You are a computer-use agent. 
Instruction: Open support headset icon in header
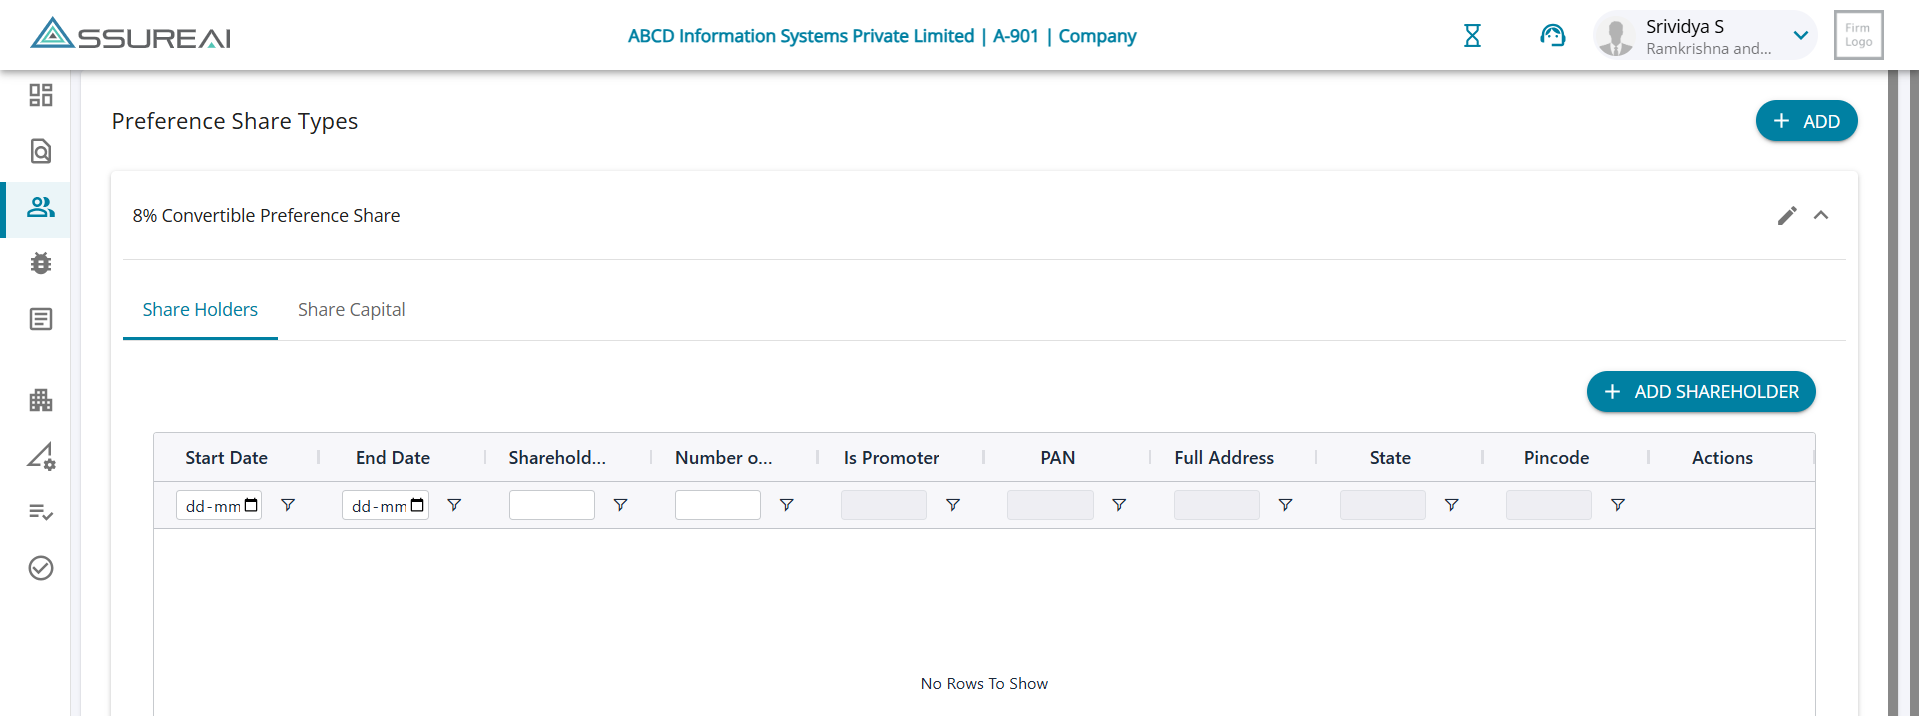pyautogui.click(x=1552, y=36)
